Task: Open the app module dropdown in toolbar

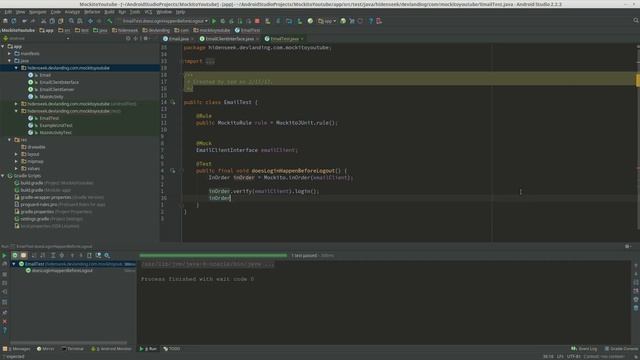Action: (327, 21)
